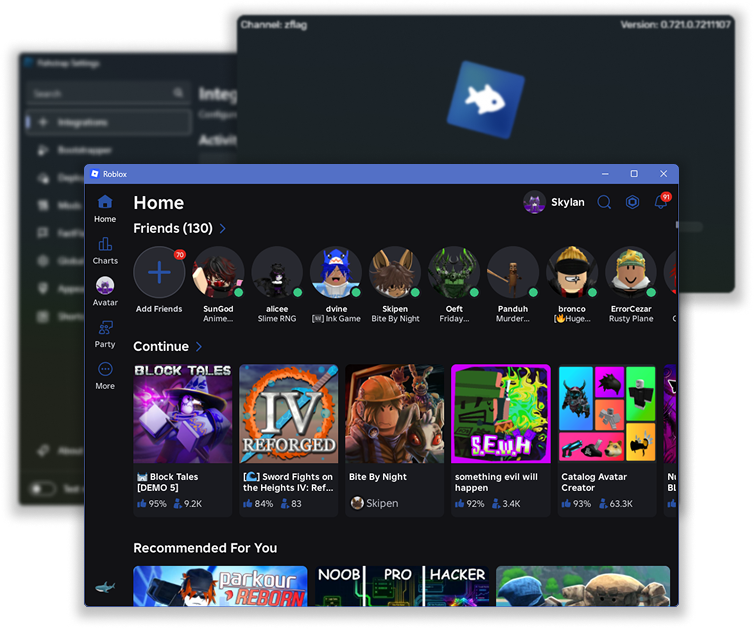Open Charts in the Roblox sidebar
The width and height of the screenshot is (754, 629).
coord(105,251)
